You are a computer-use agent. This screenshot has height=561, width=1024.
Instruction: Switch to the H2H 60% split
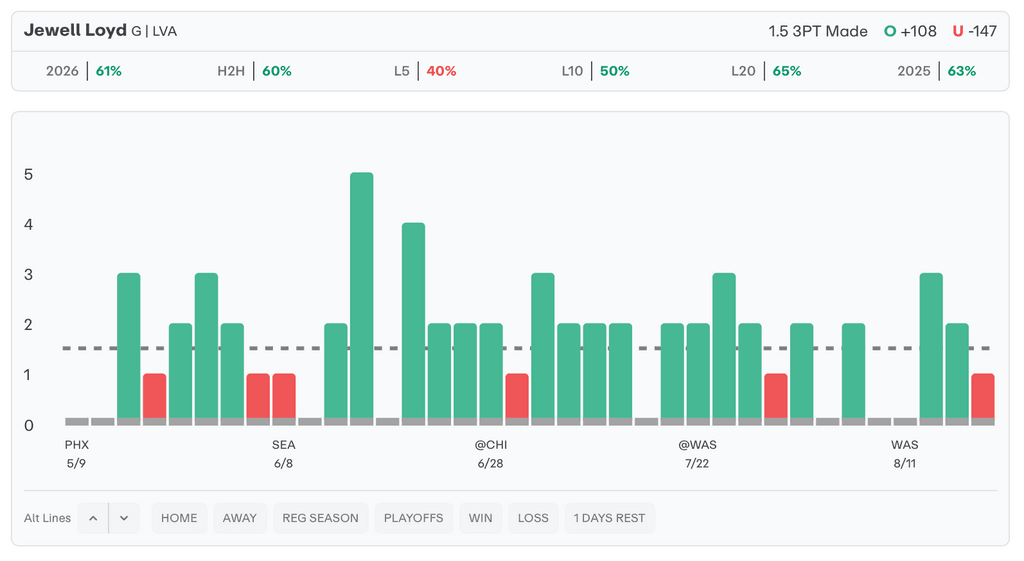[254, 71]
